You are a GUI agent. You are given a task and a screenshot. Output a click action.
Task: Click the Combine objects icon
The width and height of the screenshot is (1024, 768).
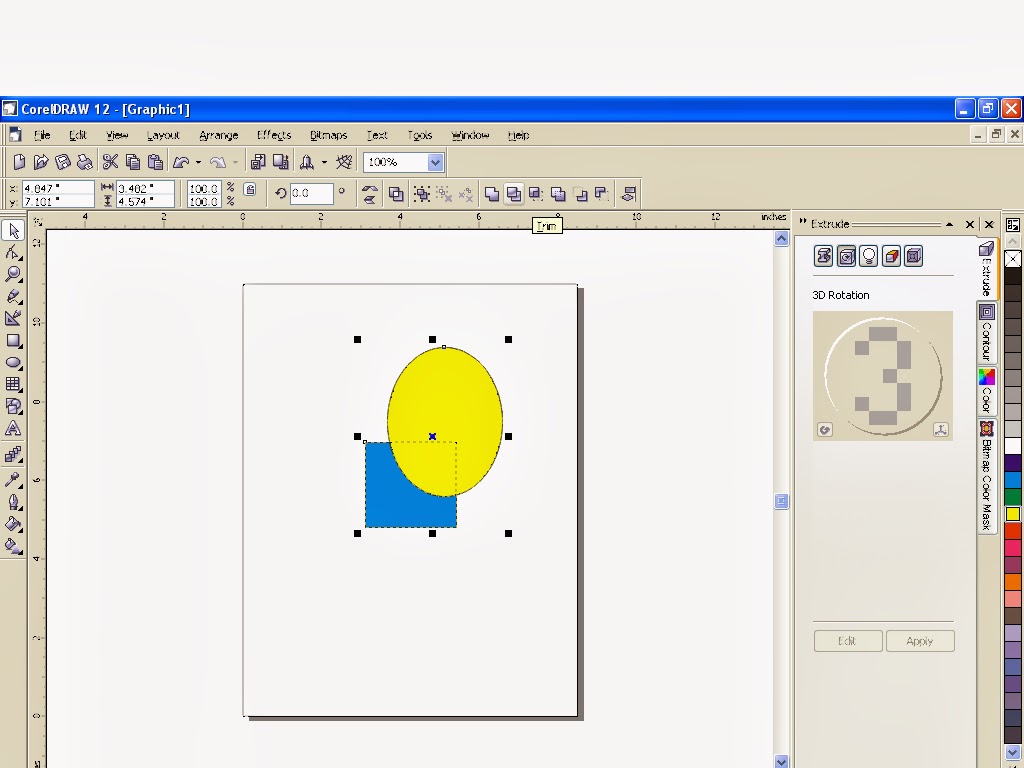[396, 194]
